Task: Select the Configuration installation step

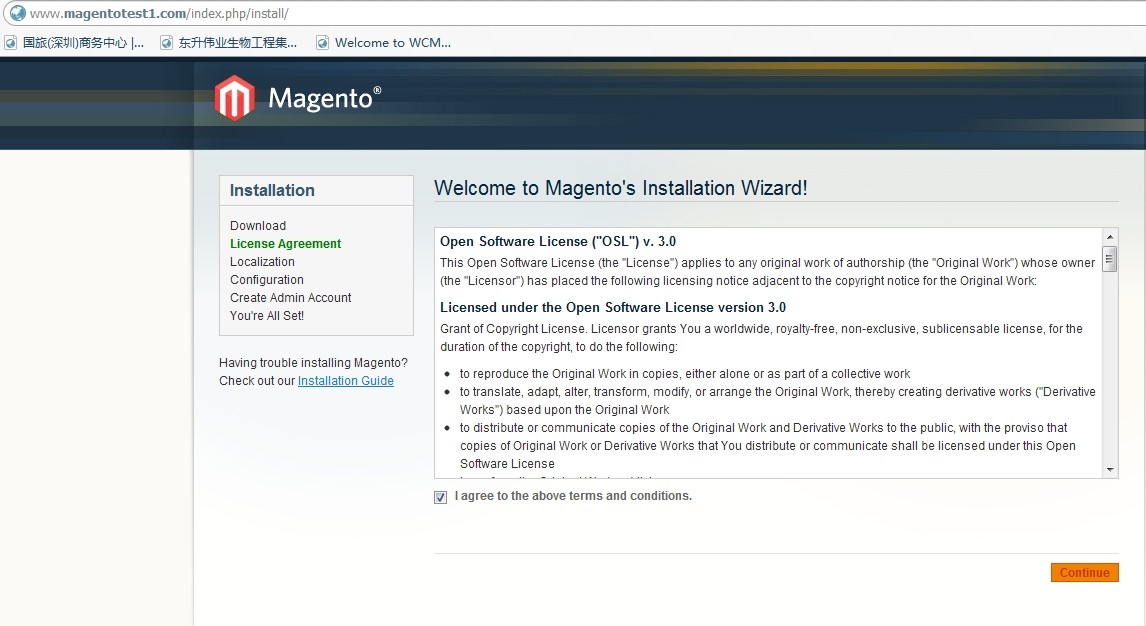Action: click(267, 280)
